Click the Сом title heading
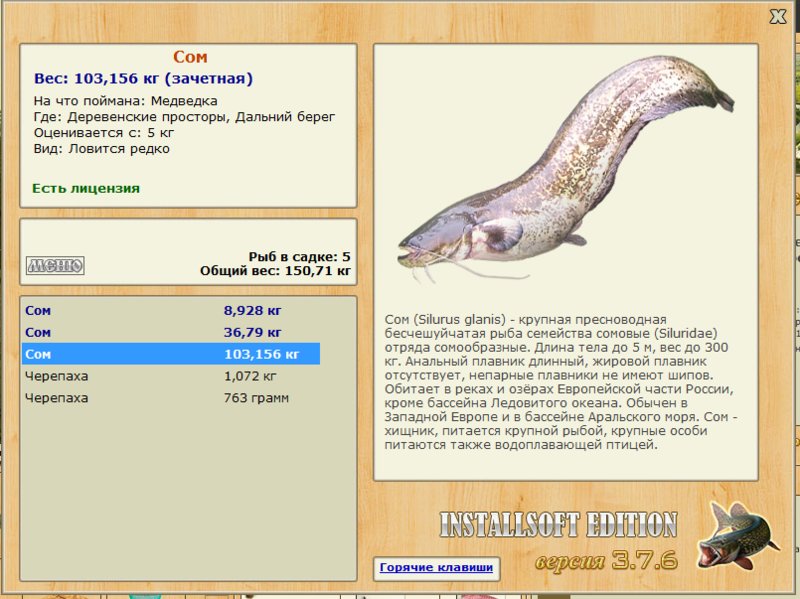Image resolution: width=800 pixels, height=599 pixels. click(190, 57)
